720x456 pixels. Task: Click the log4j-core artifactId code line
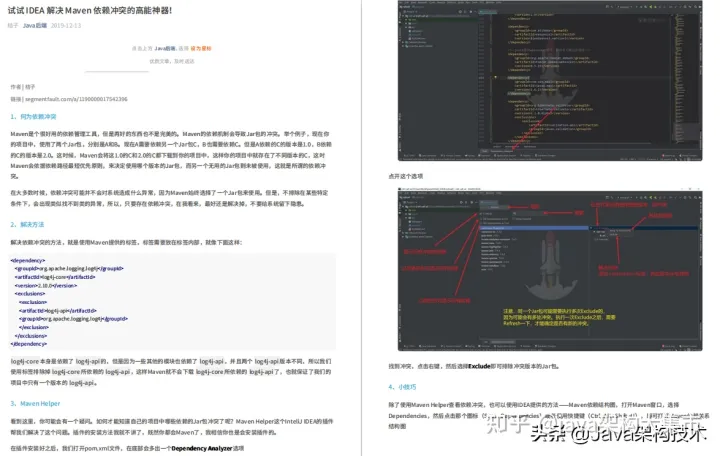click(x=55, y=277)
